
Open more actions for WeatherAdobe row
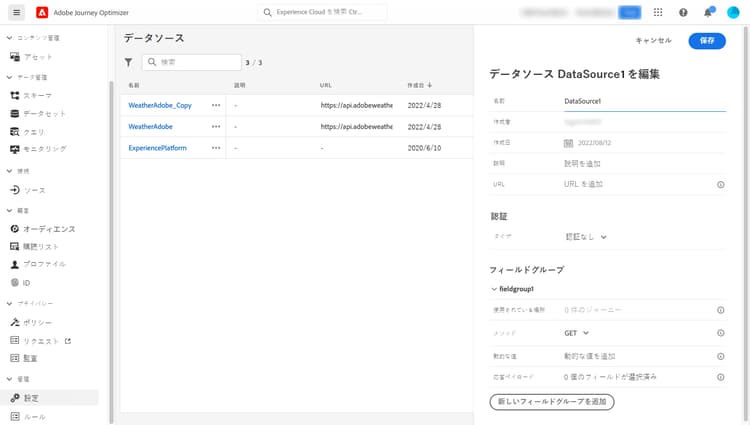tap(216, 127)
